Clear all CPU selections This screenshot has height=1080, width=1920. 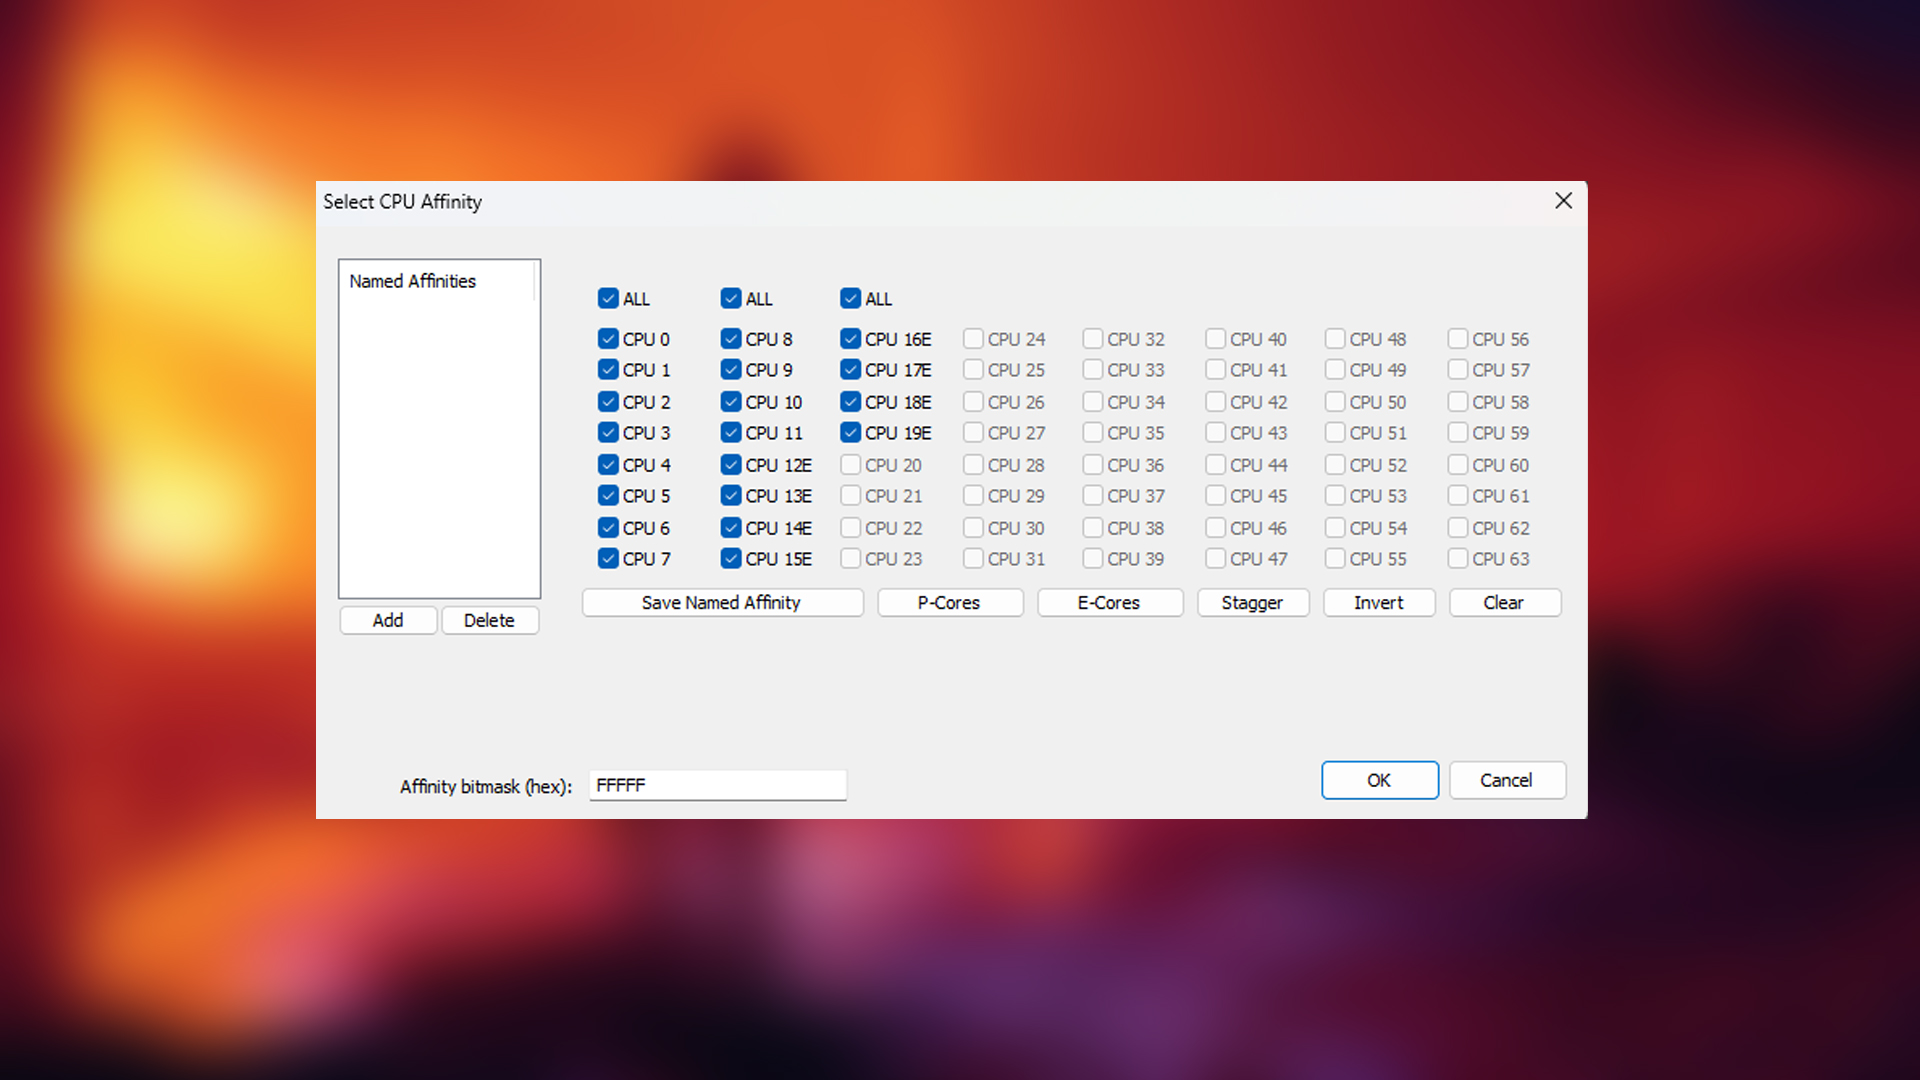[1503, 603]
